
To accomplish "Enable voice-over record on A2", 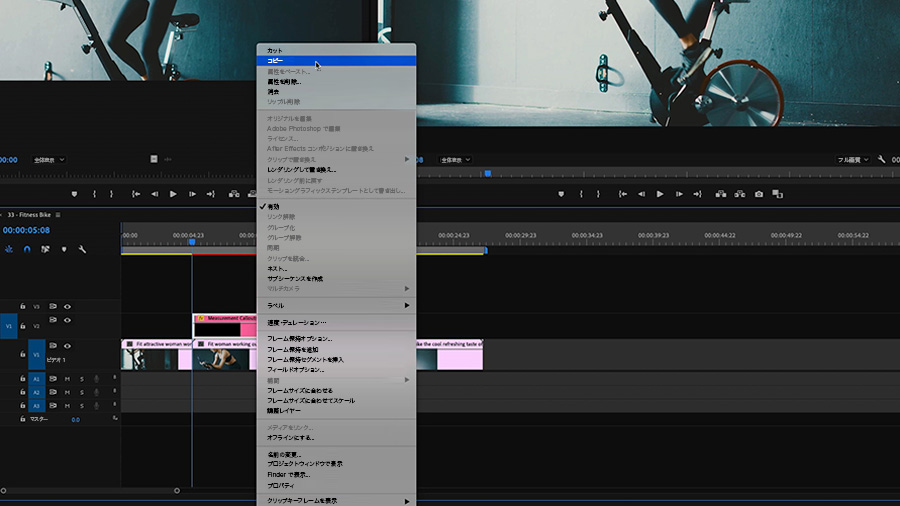I will (x=96, y=392).
